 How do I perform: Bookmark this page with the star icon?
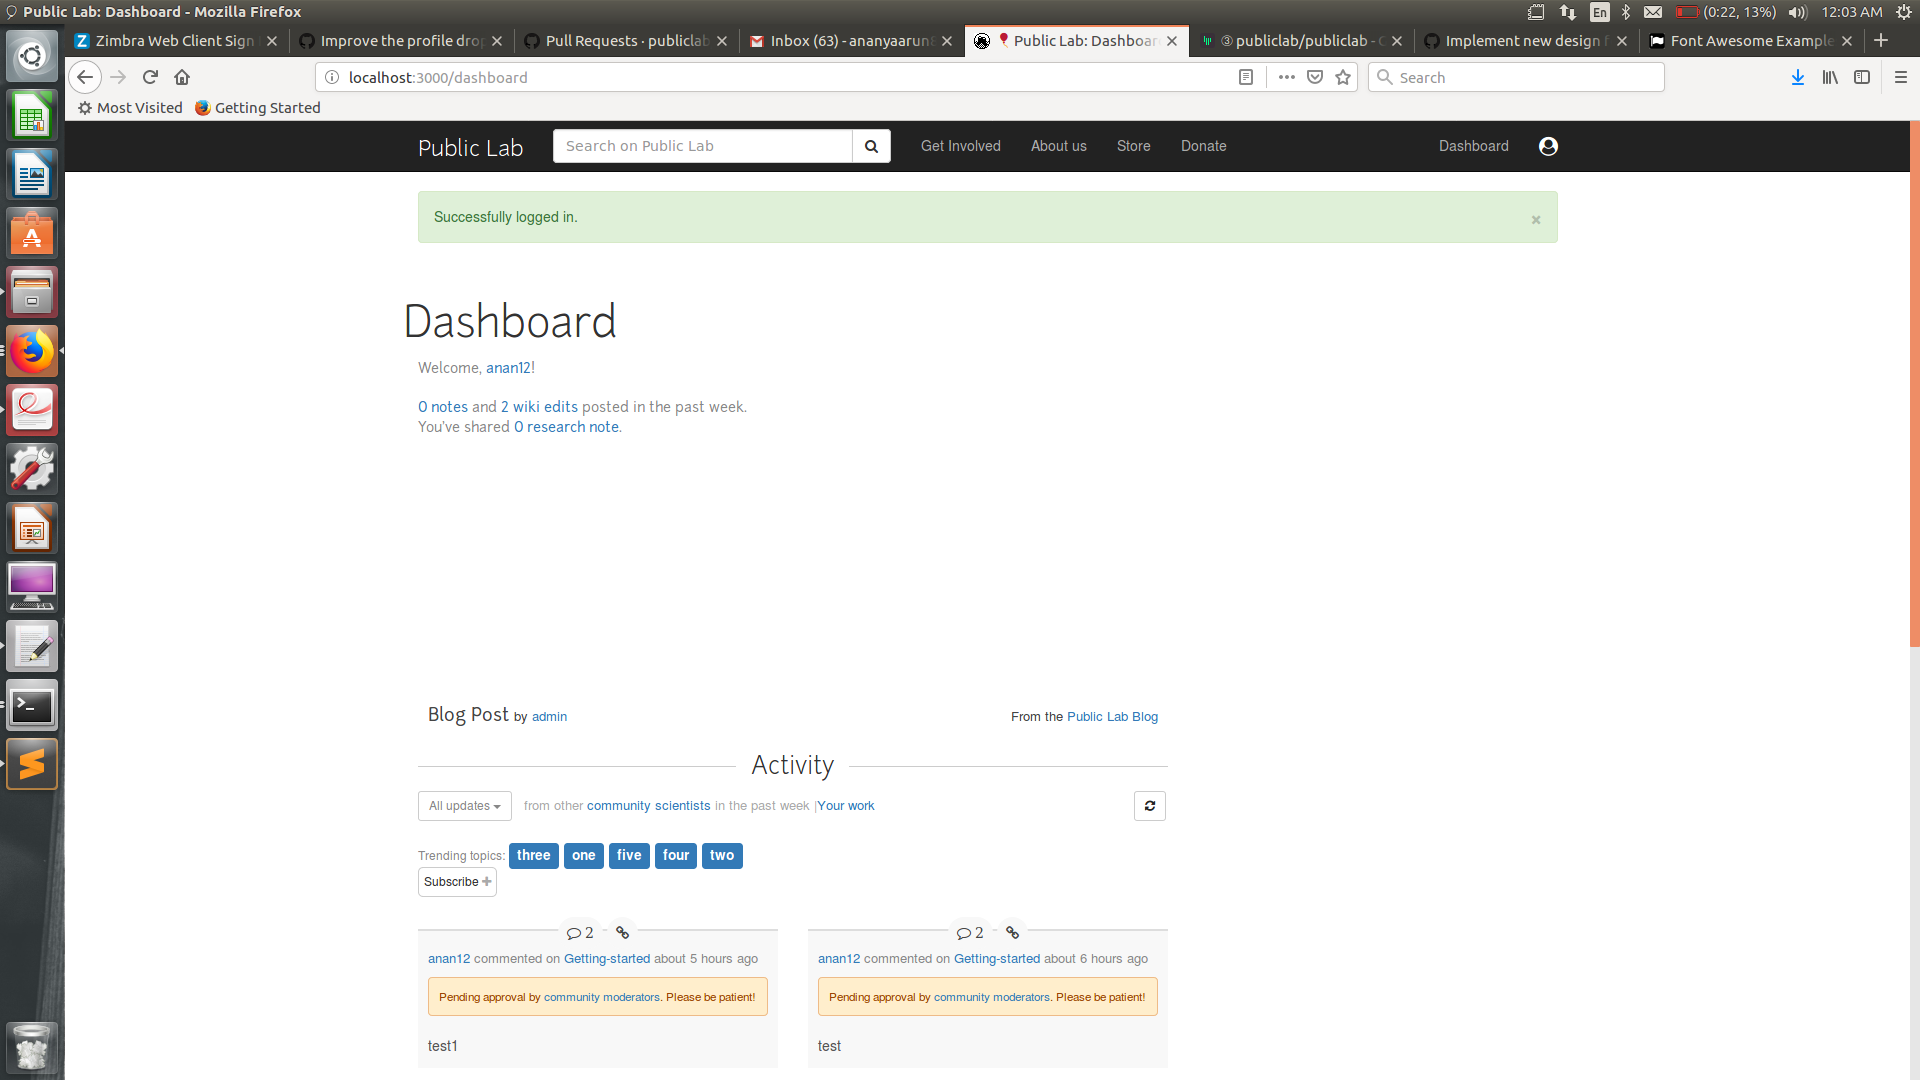coord(1343,77)
